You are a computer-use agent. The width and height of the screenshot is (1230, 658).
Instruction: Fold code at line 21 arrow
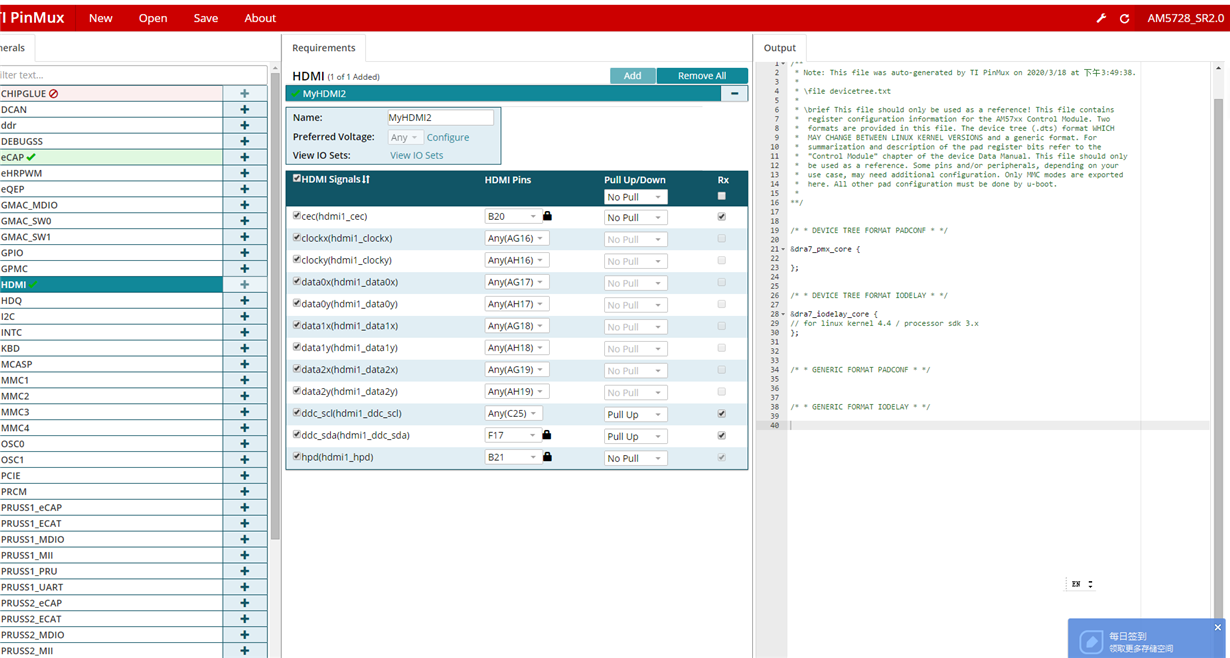pyautogui.click(x=783, y=249)
